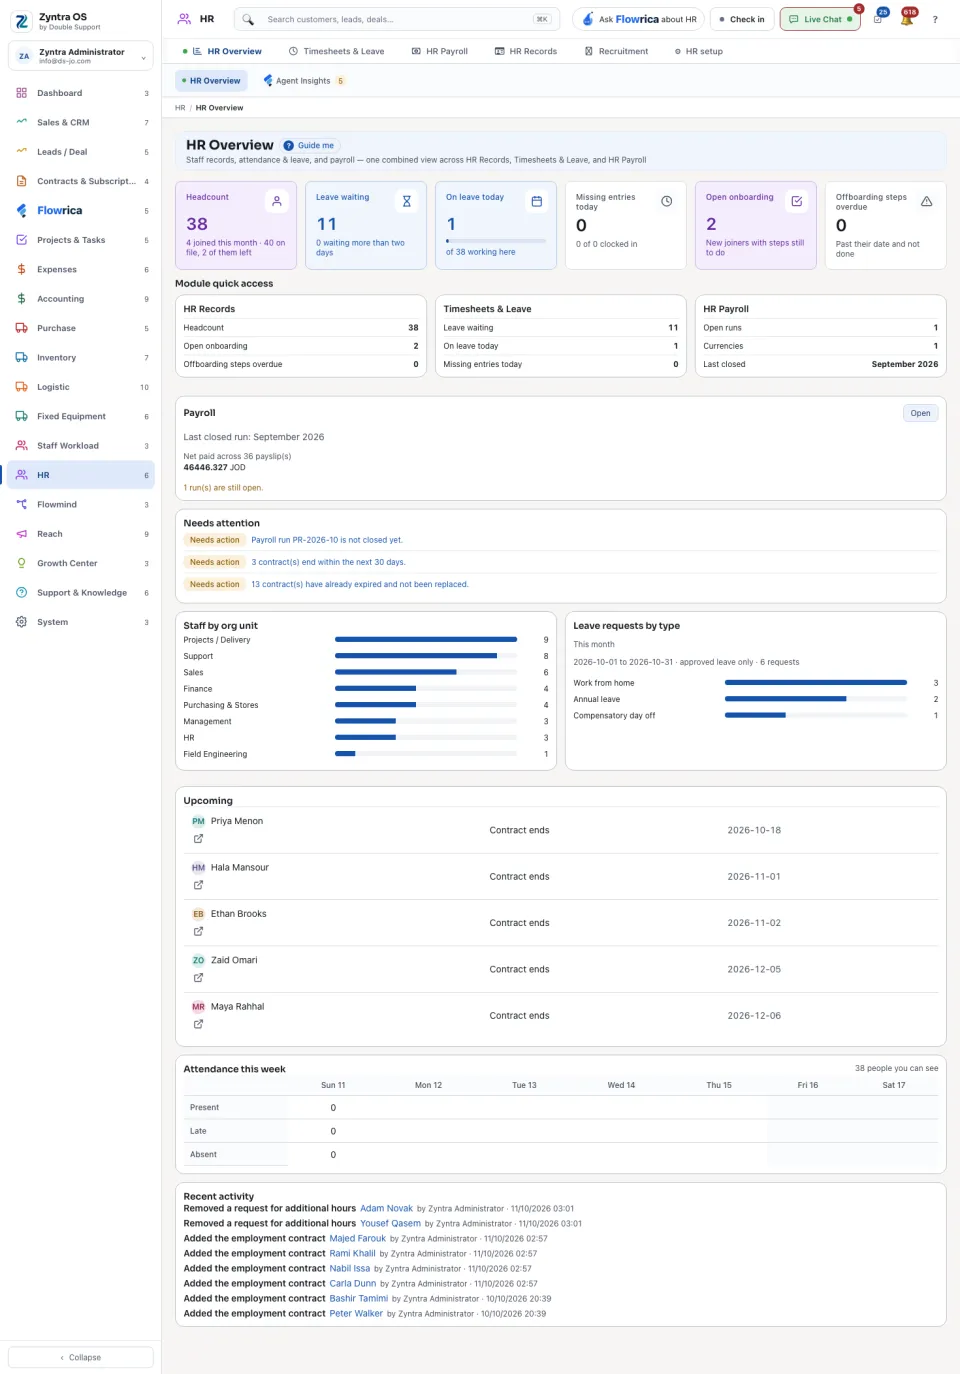Click the Logistic truck icon
Viewport: 960px width, 1374px height.
click(21, 387)
